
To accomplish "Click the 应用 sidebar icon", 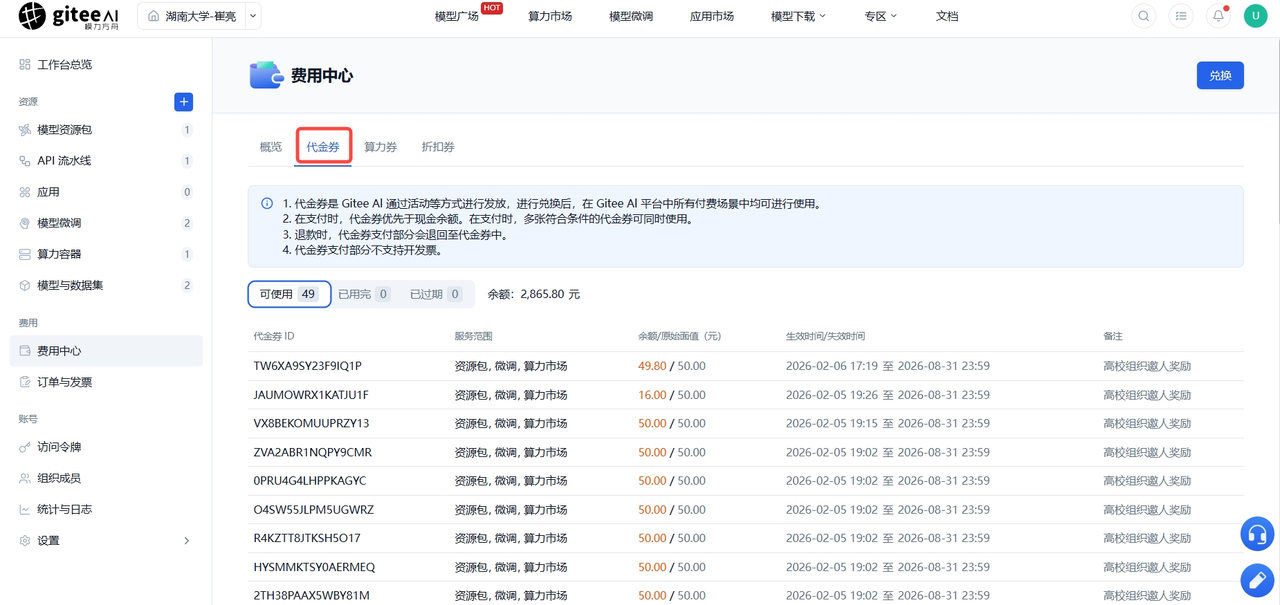I will click(25, 192).
